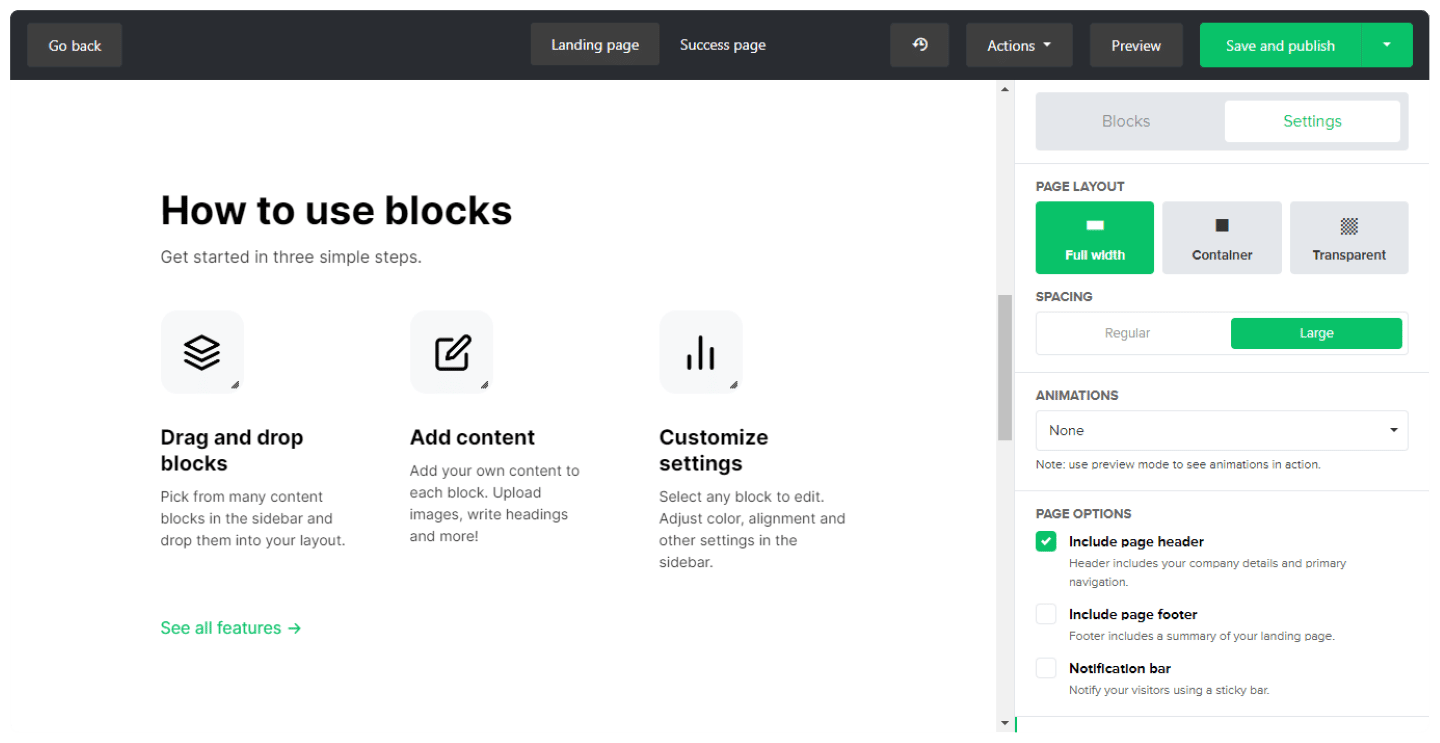Click the Preview button
This screenshot has height=743, width=1440.
pyautogui.click(x=1136, y=45)
